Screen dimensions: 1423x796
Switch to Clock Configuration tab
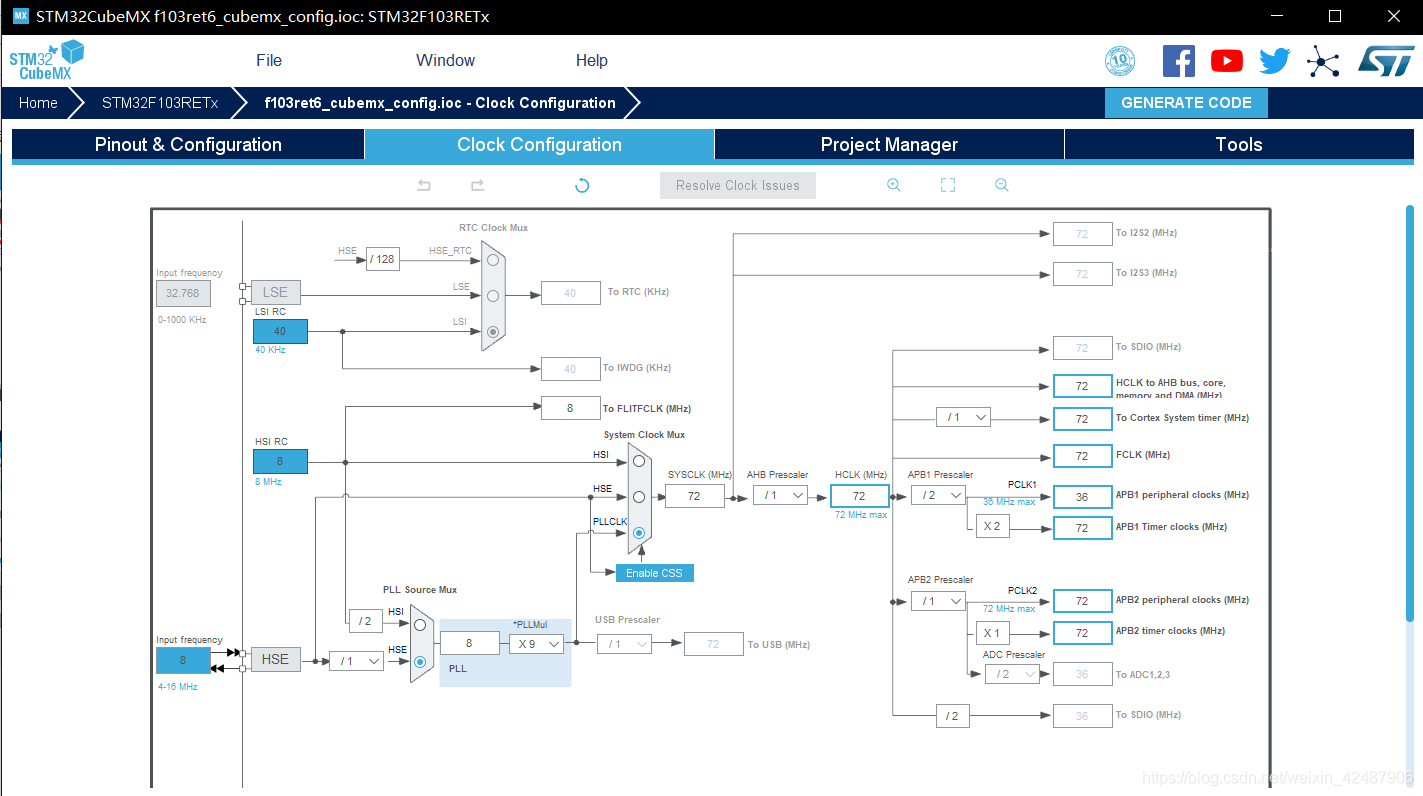(x=539, y=144)
